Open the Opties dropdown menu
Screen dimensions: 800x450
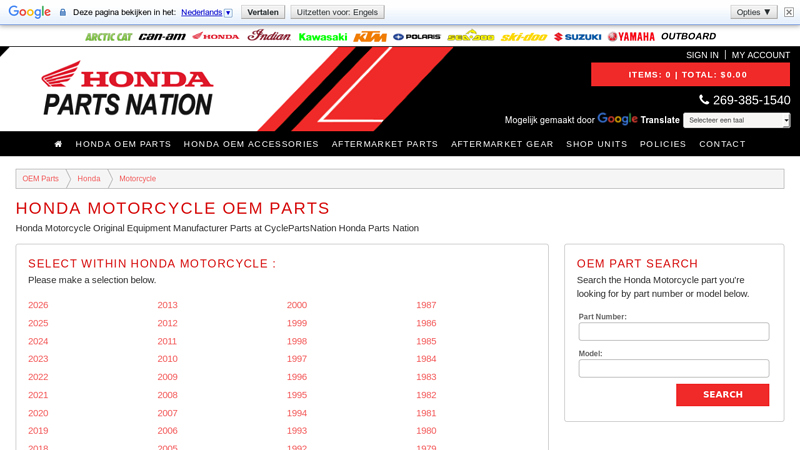coord(754,12)
